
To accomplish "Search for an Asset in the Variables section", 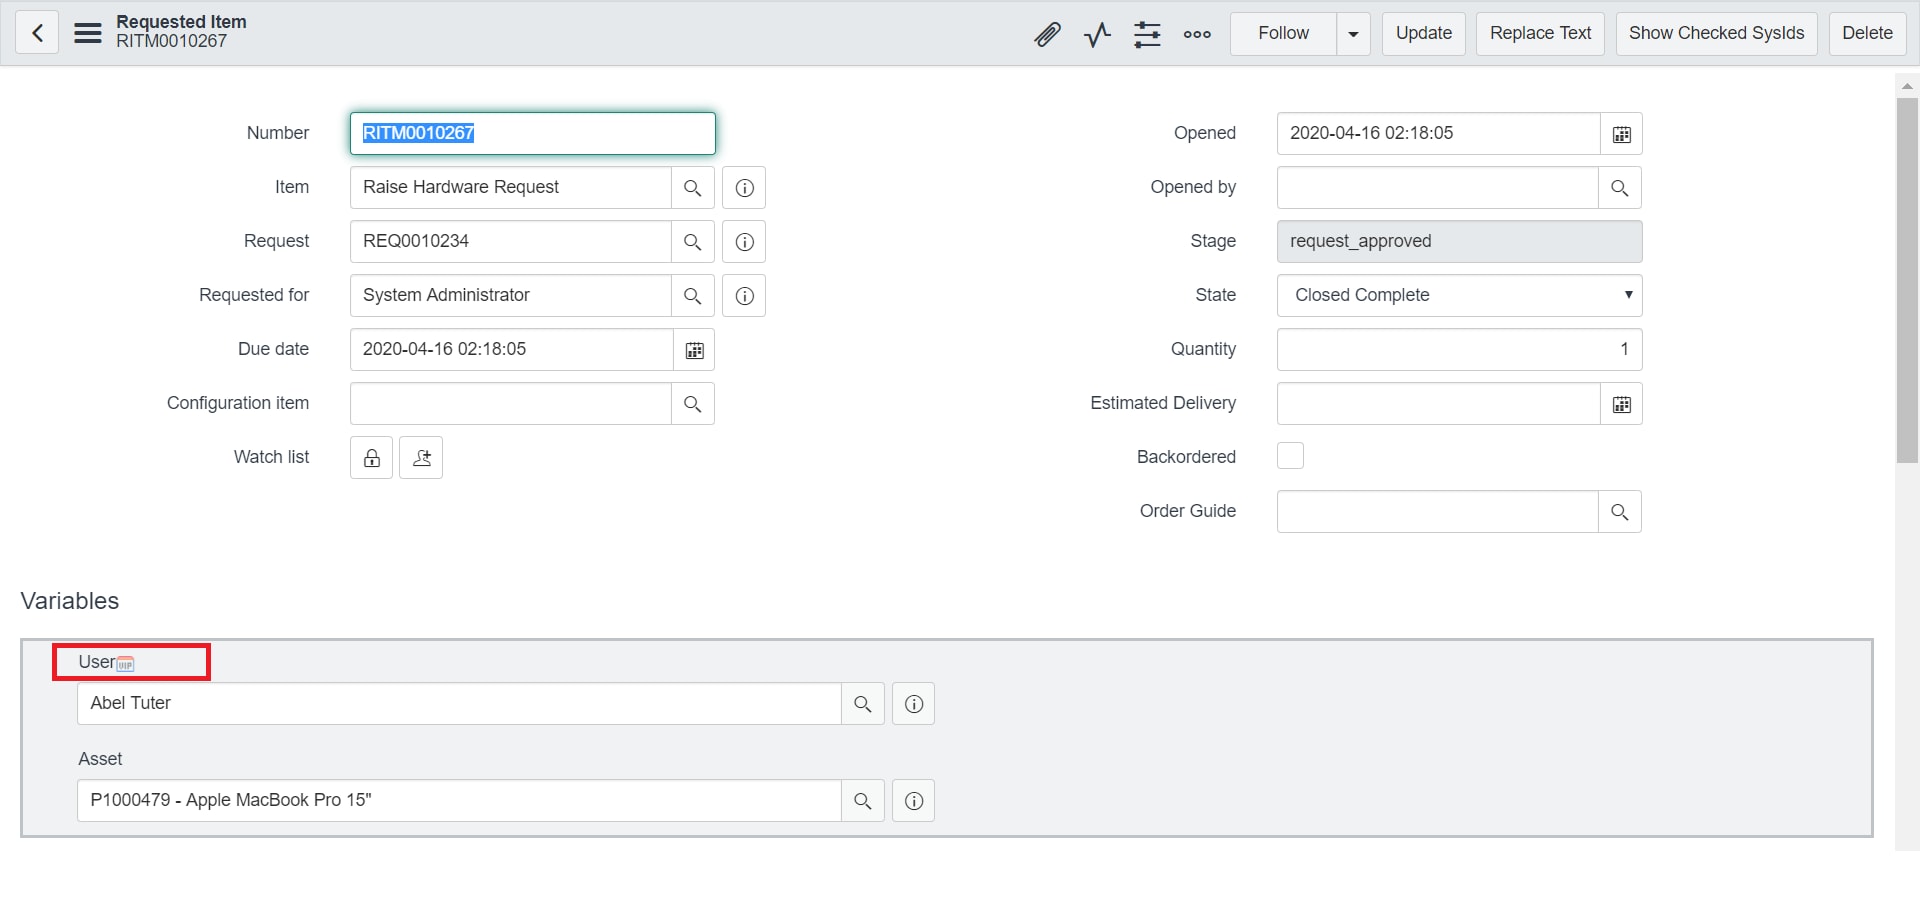I will click(x=862, y=800).
